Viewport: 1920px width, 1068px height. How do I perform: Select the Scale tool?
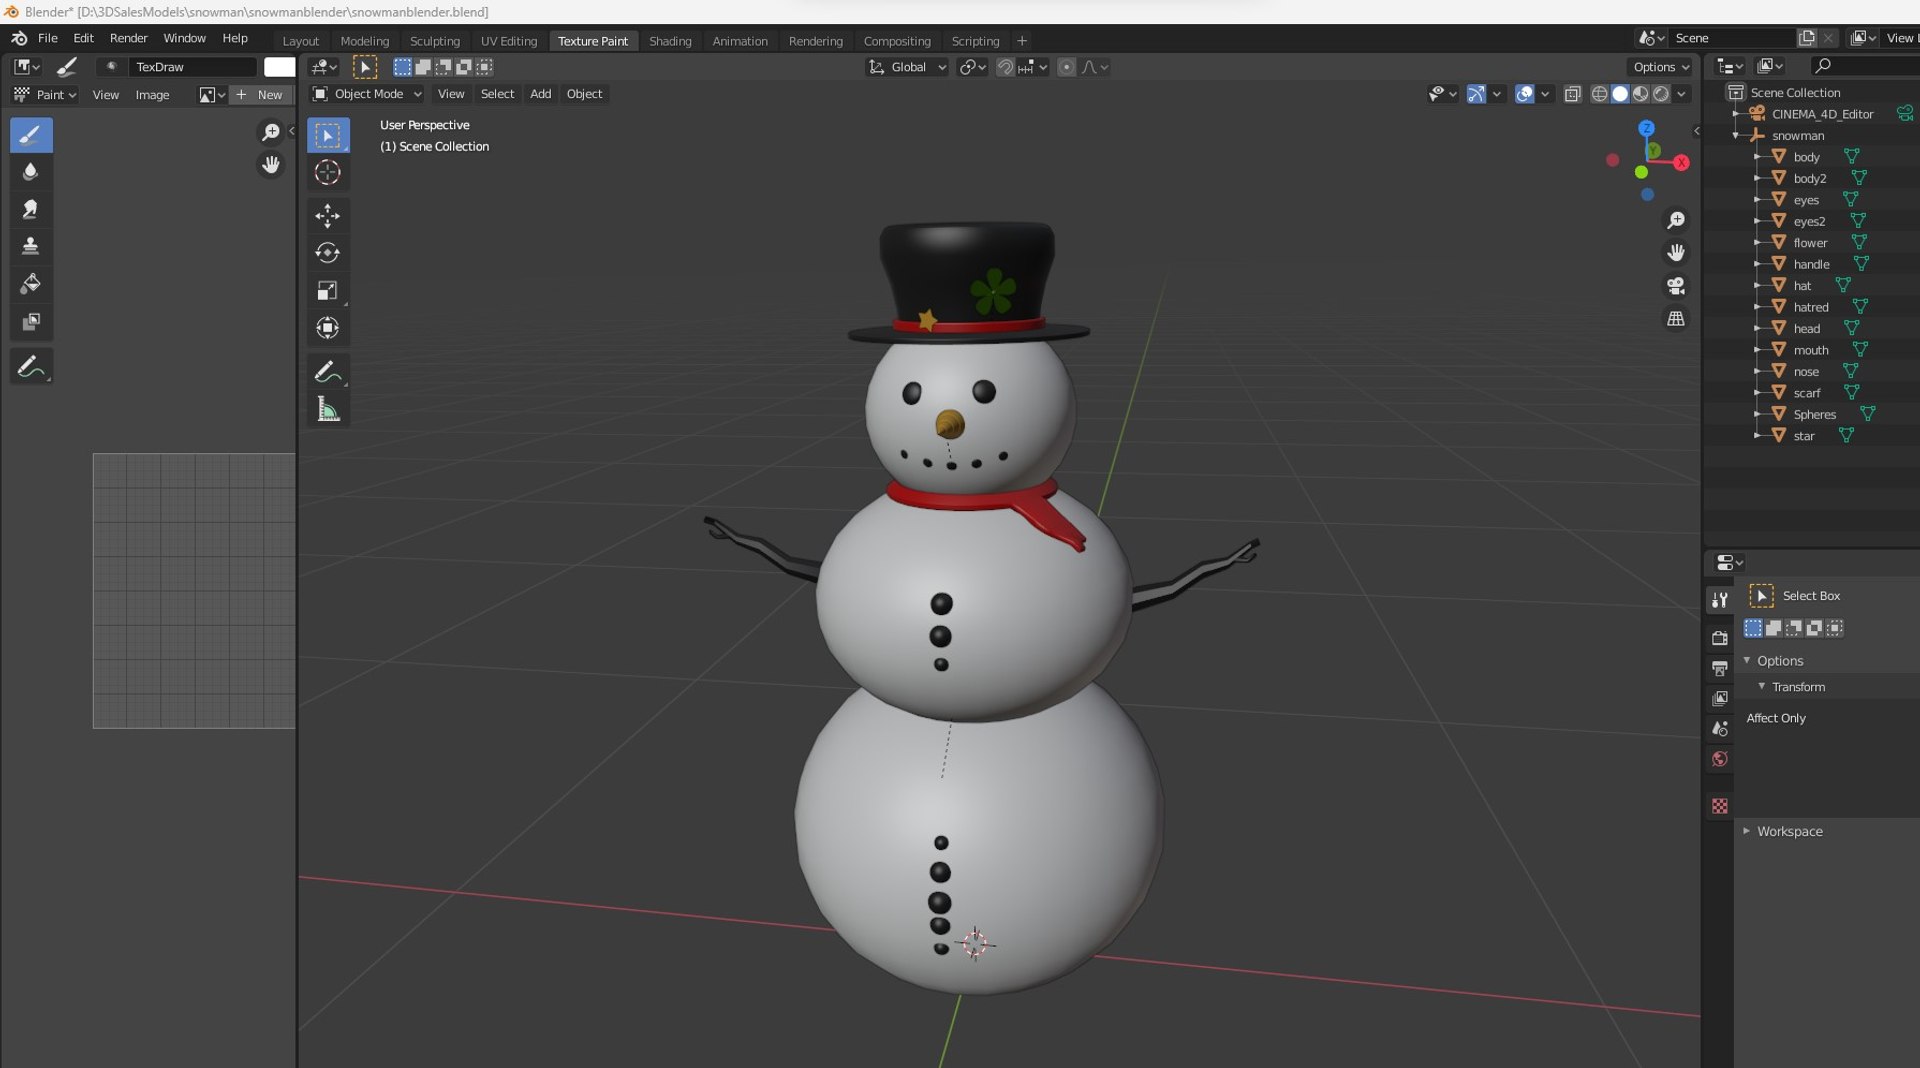pos(328,290)
